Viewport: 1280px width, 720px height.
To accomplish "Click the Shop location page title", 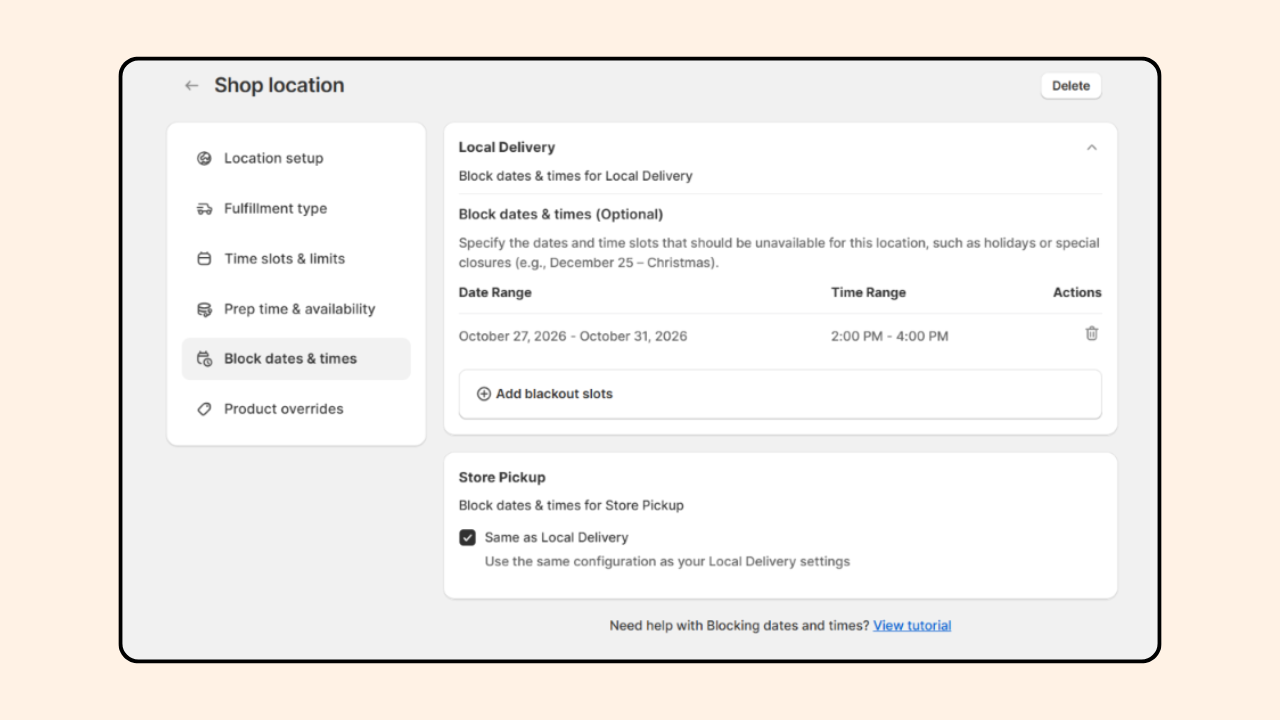I will [x=279, y=86].
